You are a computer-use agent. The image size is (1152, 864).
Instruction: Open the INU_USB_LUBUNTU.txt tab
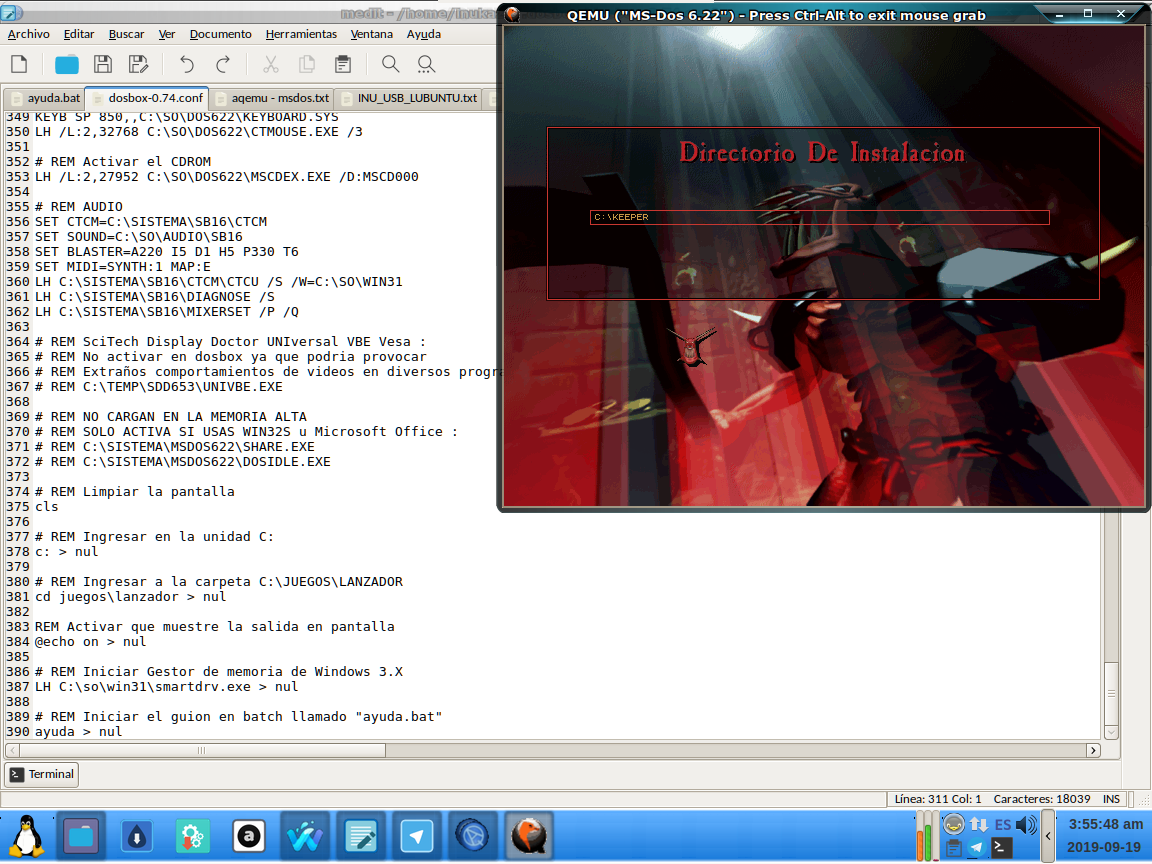coord(410,98)
